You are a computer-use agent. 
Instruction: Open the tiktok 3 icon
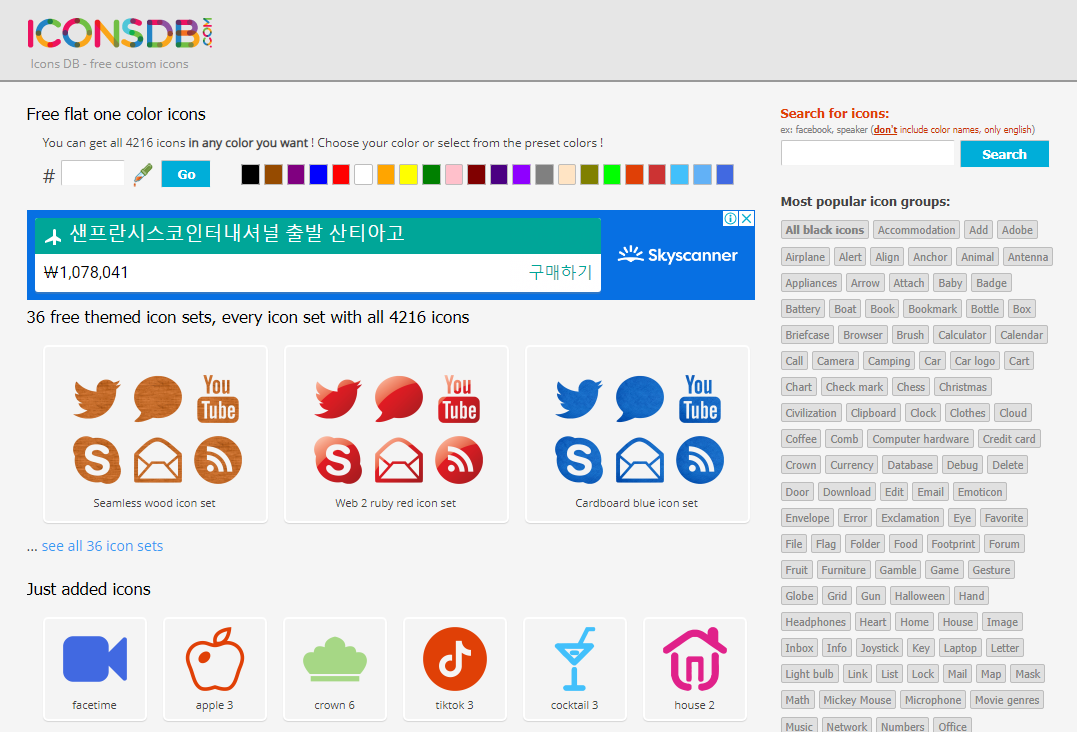(x=455, y=669)
